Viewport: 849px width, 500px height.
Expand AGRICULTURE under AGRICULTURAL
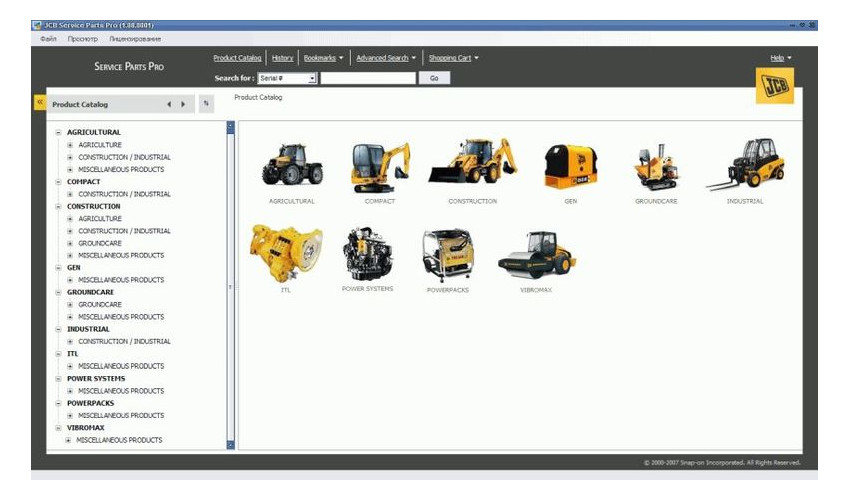70,145
